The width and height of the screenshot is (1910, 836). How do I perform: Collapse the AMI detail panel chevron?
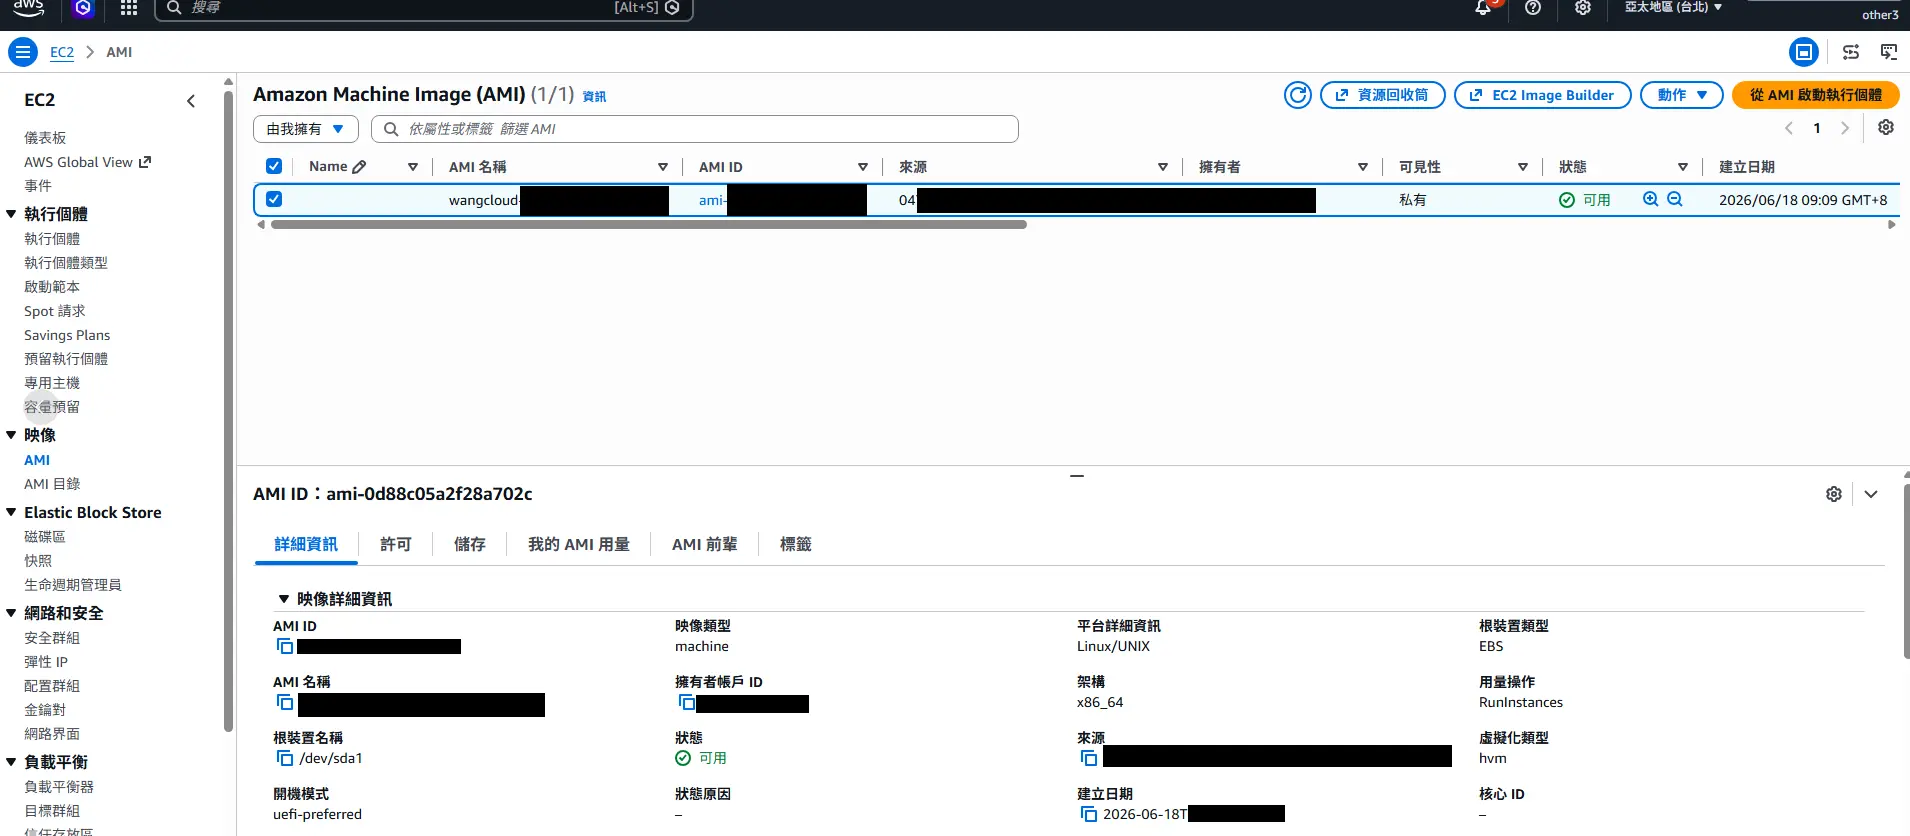tap(1871, 494)
